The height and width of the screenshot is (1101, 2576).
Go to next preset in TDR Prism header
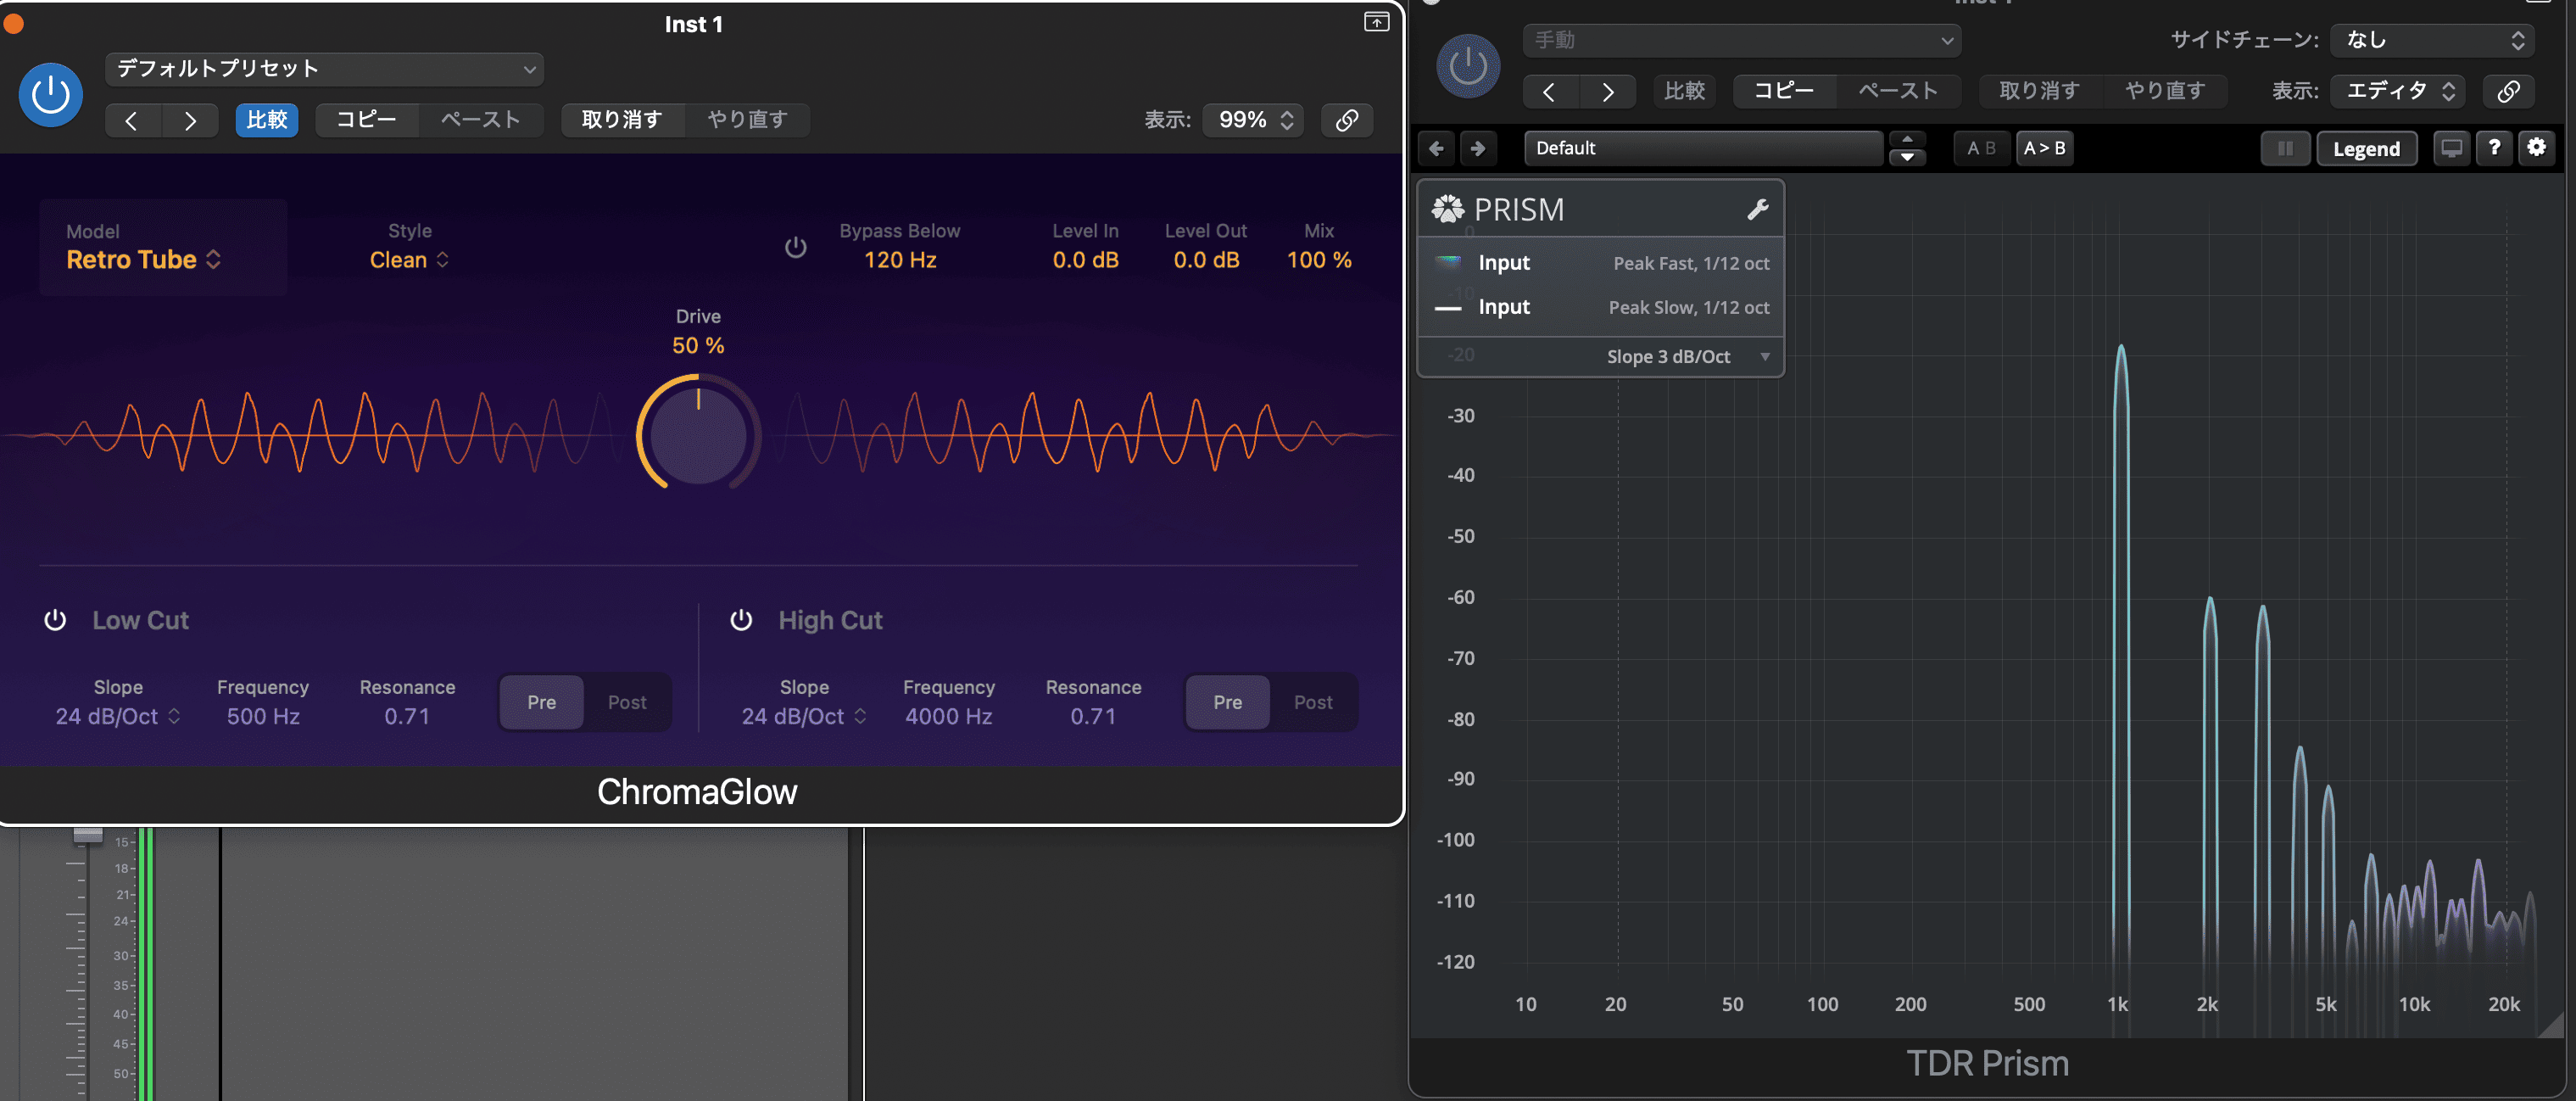1608,91
